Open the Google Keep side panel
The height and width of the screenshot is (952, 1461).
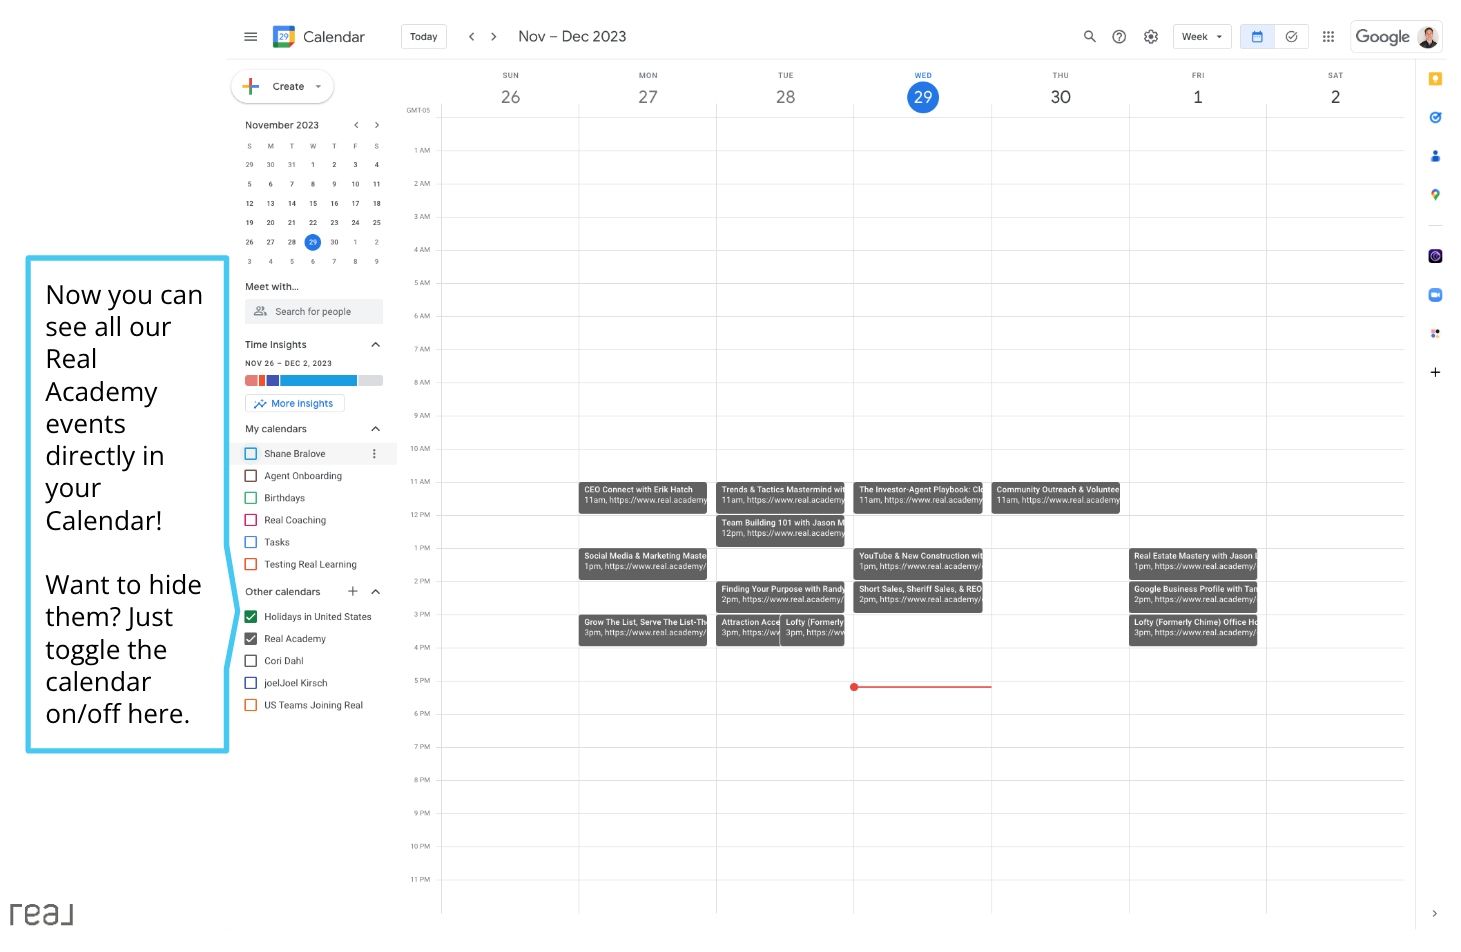(1435, 78)
